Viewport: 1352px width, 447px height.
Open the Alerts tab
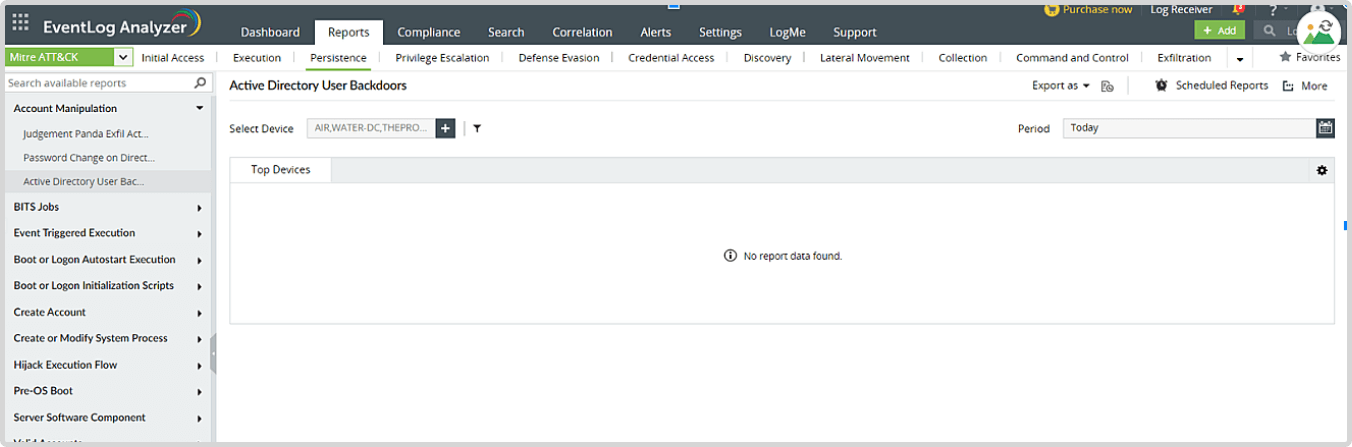pos(656,32)
